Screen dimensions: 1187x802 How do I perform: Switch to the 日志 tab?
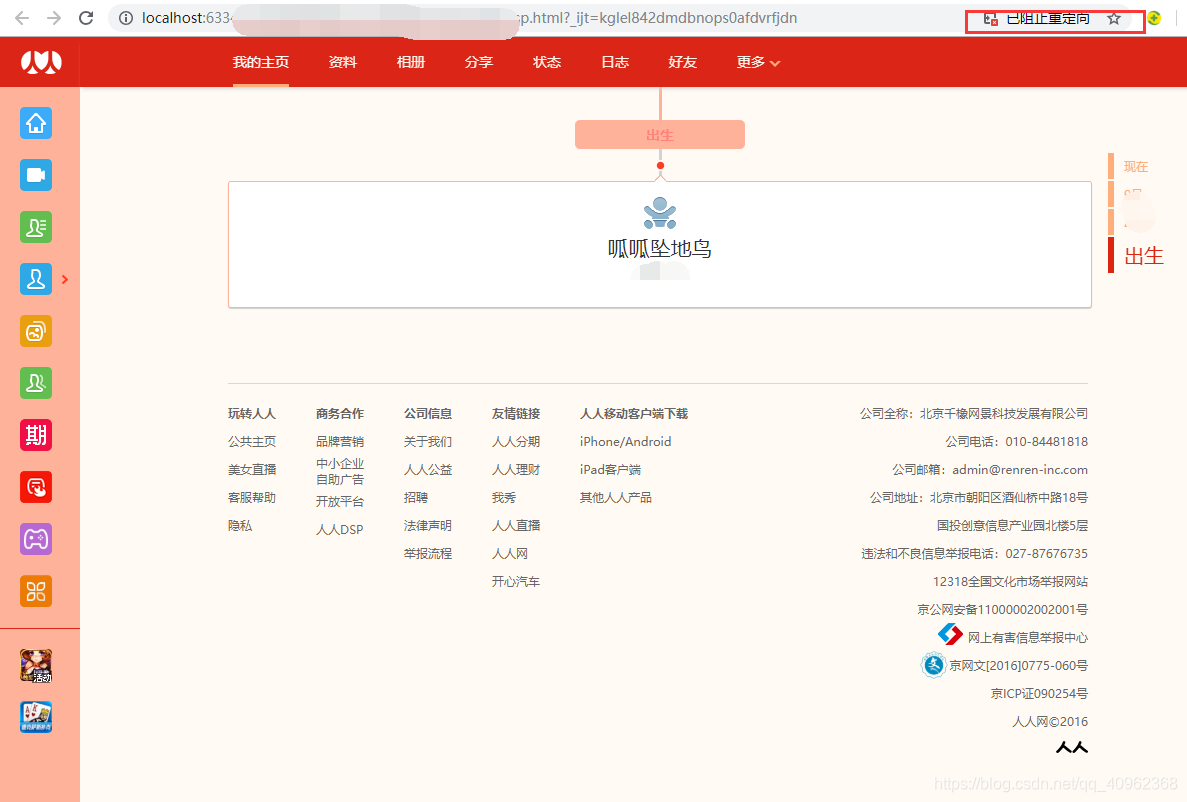pyautogui.click(x=615, y=62)
